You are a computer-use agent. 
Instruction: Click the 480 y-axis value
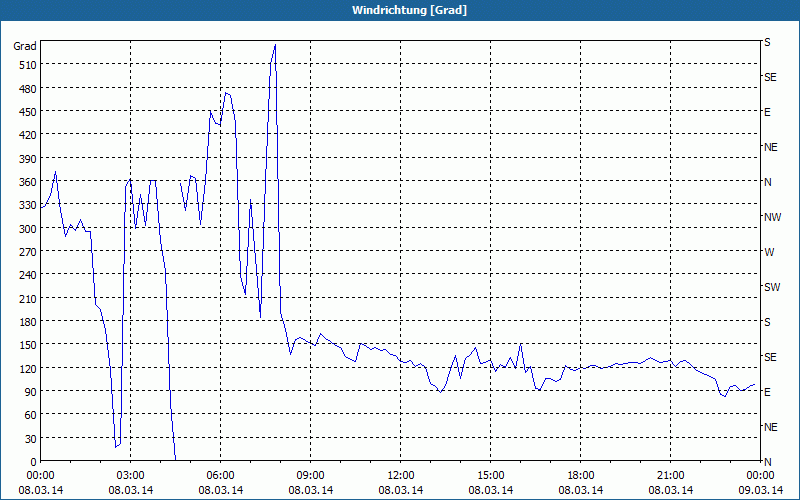(27, 88)
